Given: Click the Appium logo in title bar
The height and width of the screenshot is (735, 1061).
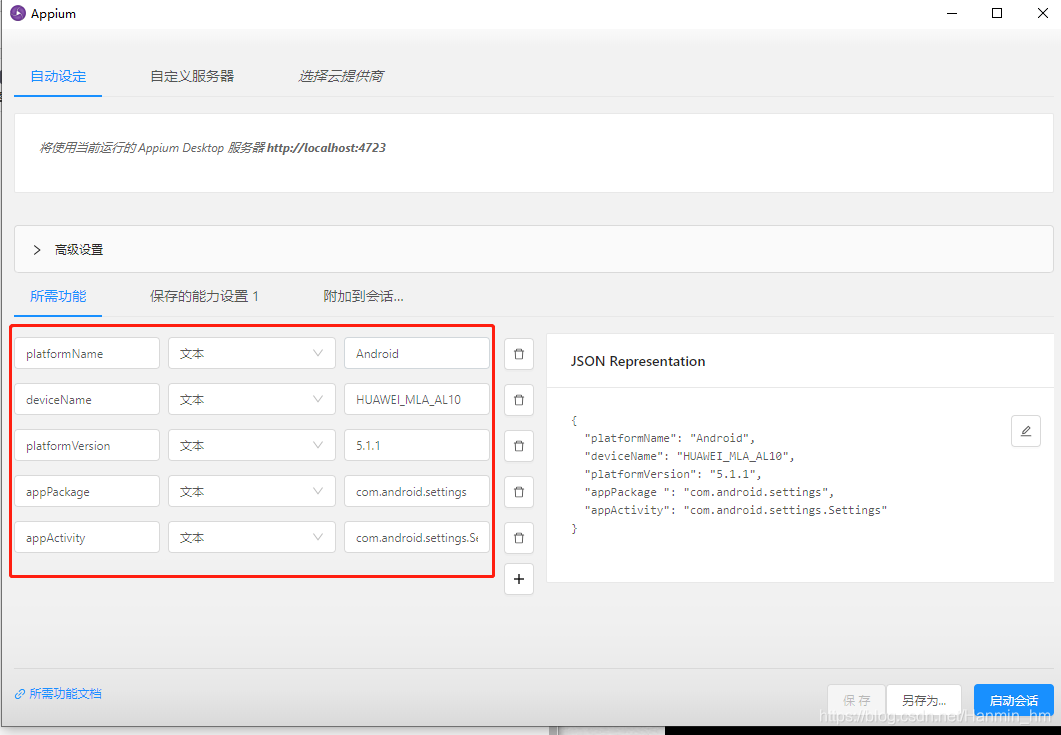Looking at the screenshot, I should point(18,14).
